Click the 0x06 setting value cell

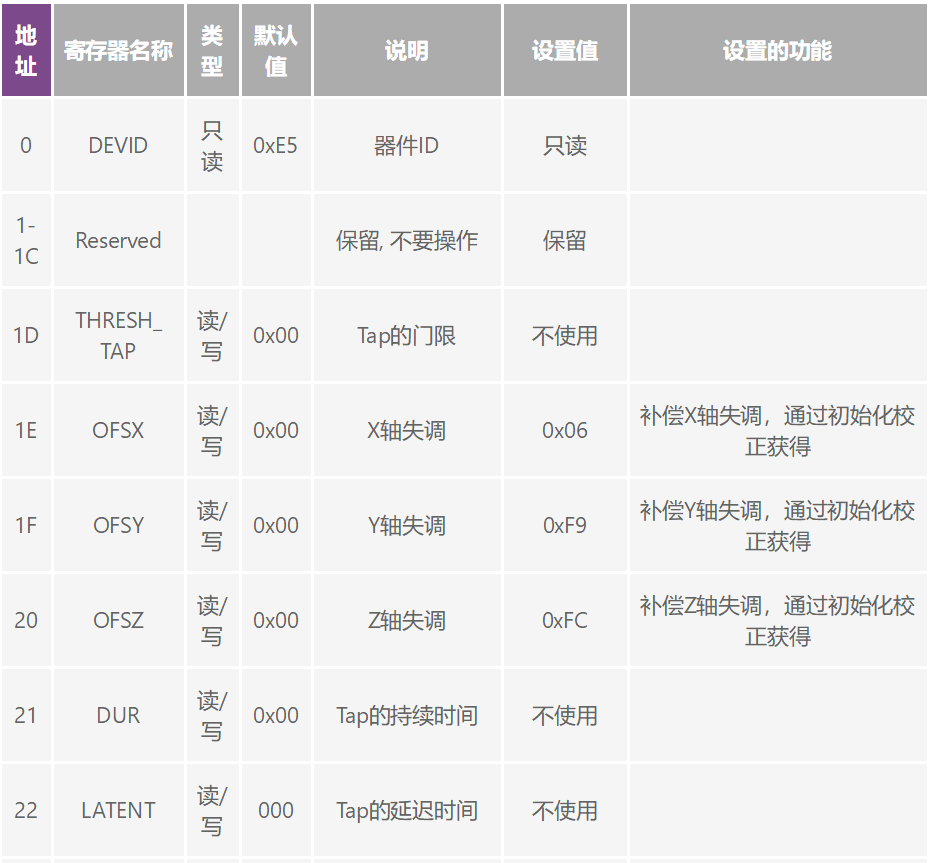coord(565,431)
